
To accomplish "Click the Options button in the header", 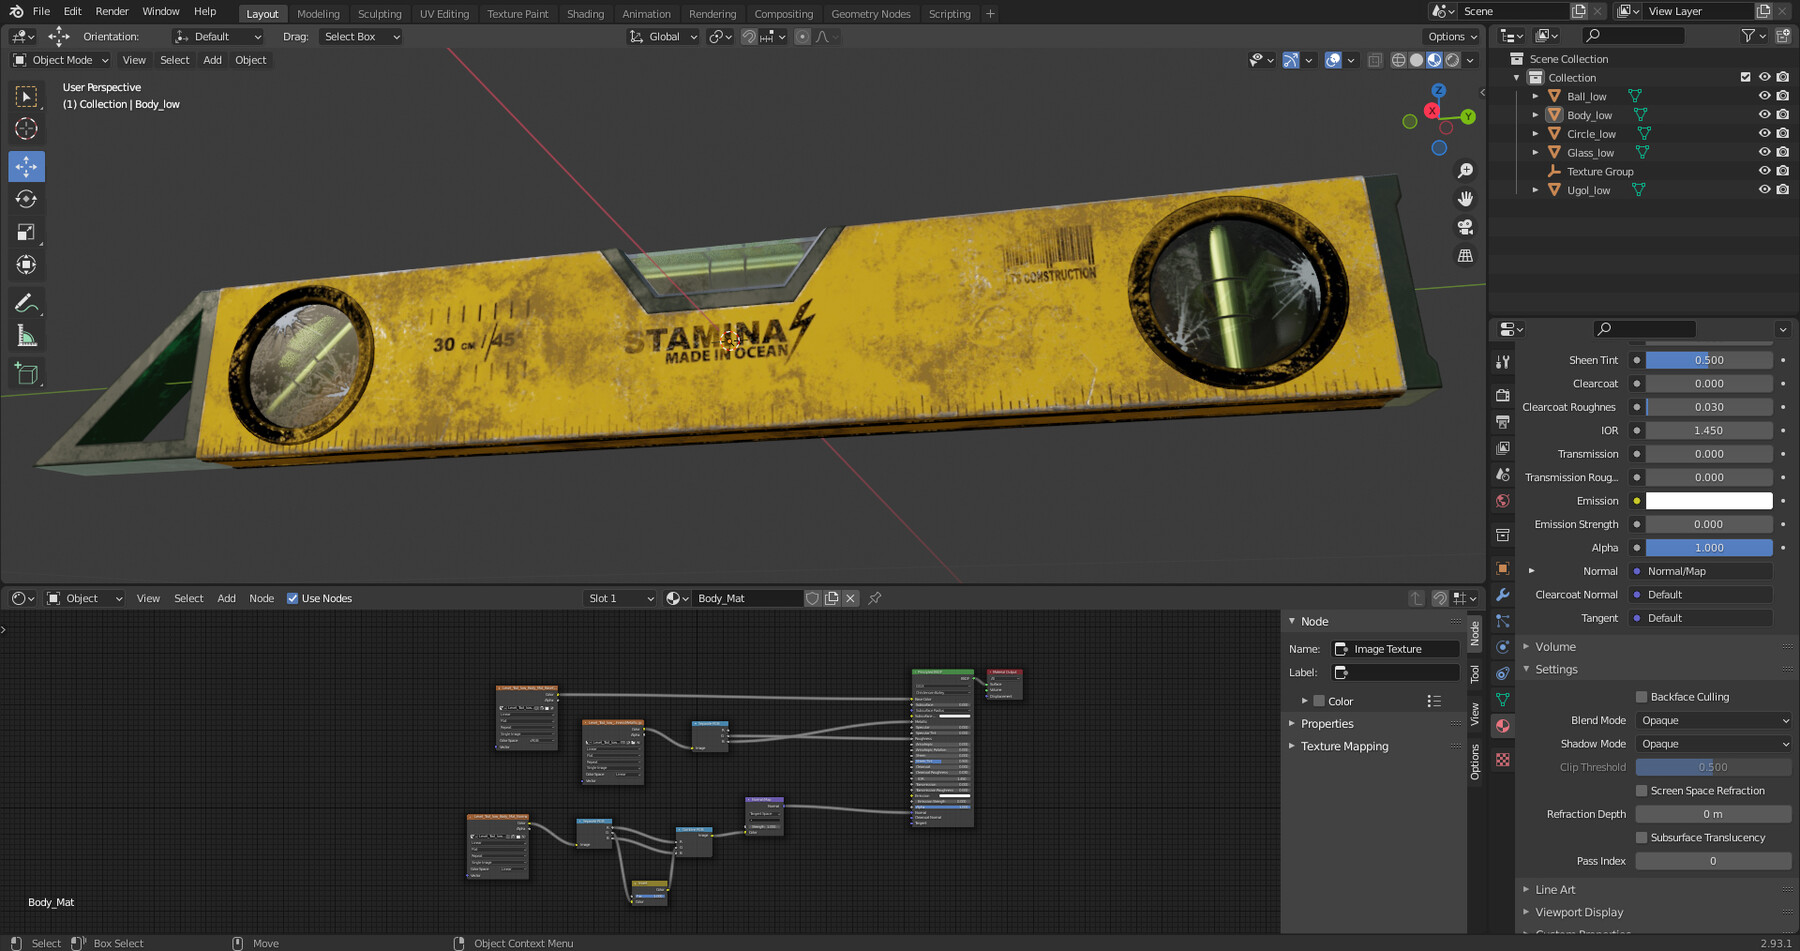I will [x=1451, y=36].
